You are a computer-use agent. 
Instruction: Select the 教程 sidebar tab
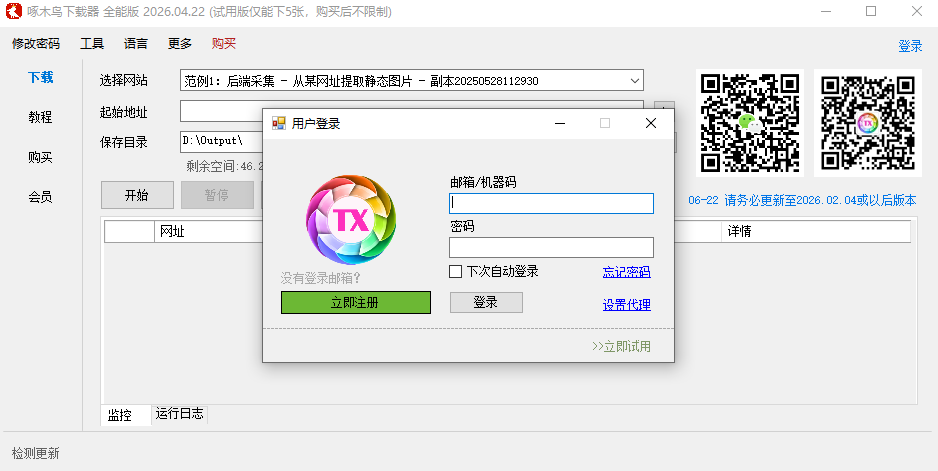coord(41,117)
